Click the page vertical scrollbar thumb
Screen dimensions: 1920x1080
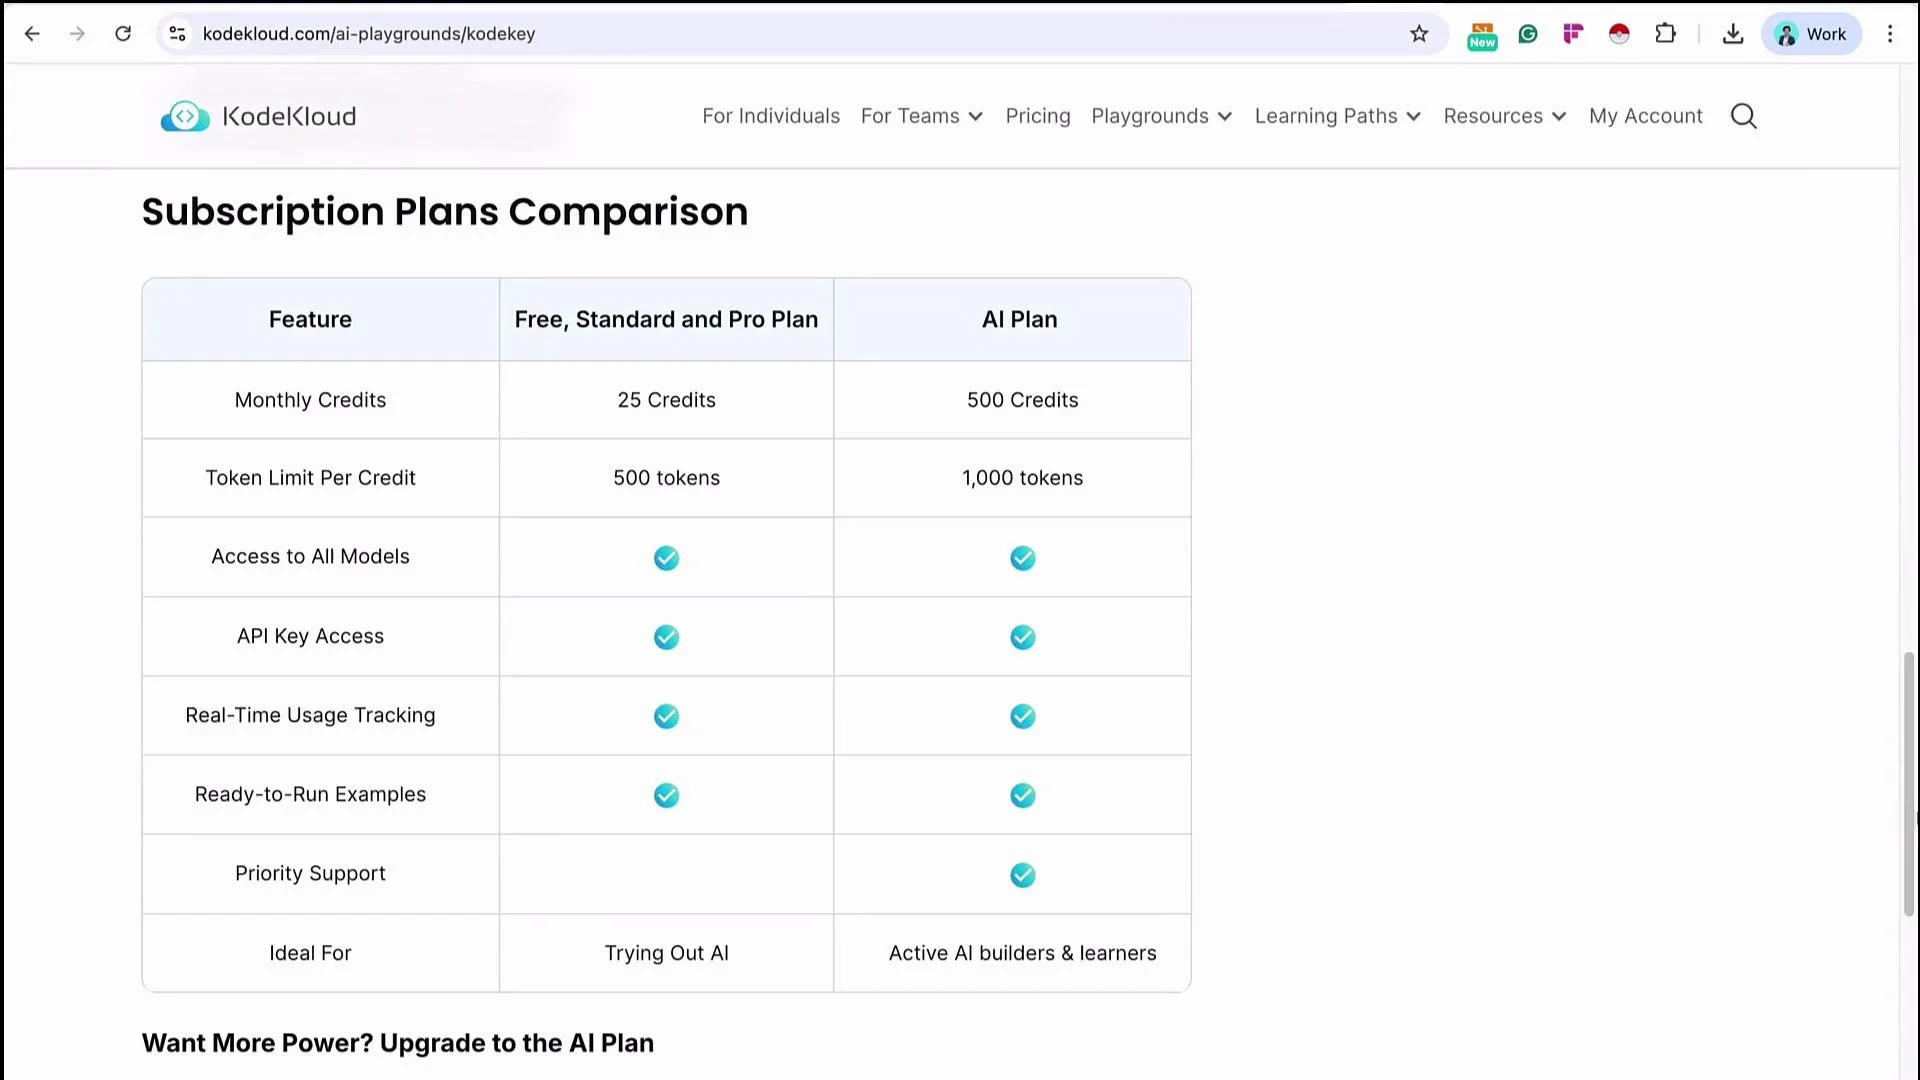coord(1908,784)
